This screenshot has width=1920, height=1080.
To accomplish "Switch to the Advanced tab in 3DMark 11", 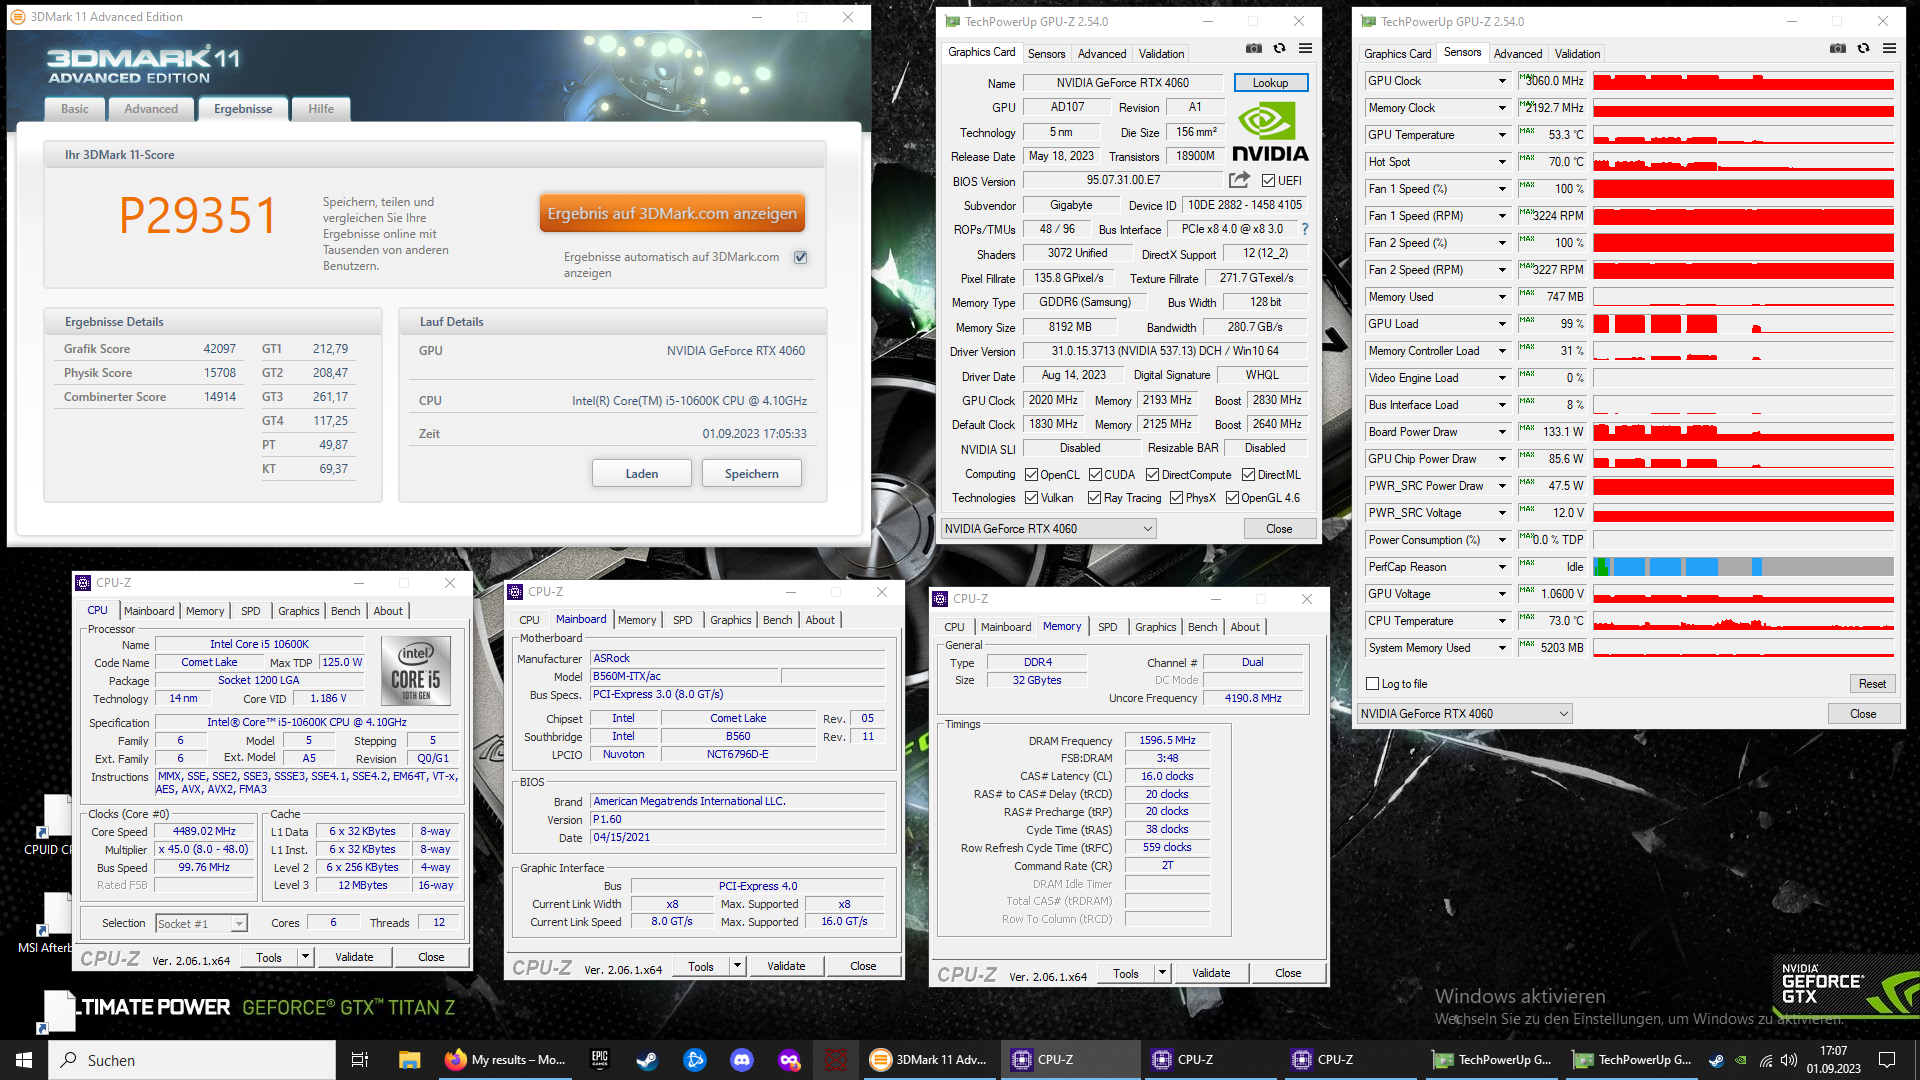I will pos(151,109).
